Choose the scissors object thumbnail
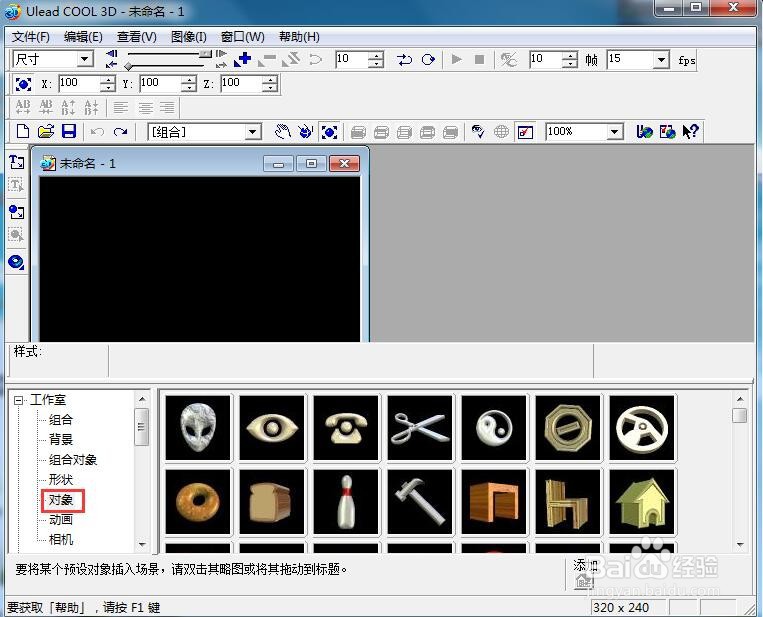763x617 pixels. coord(420,428)
